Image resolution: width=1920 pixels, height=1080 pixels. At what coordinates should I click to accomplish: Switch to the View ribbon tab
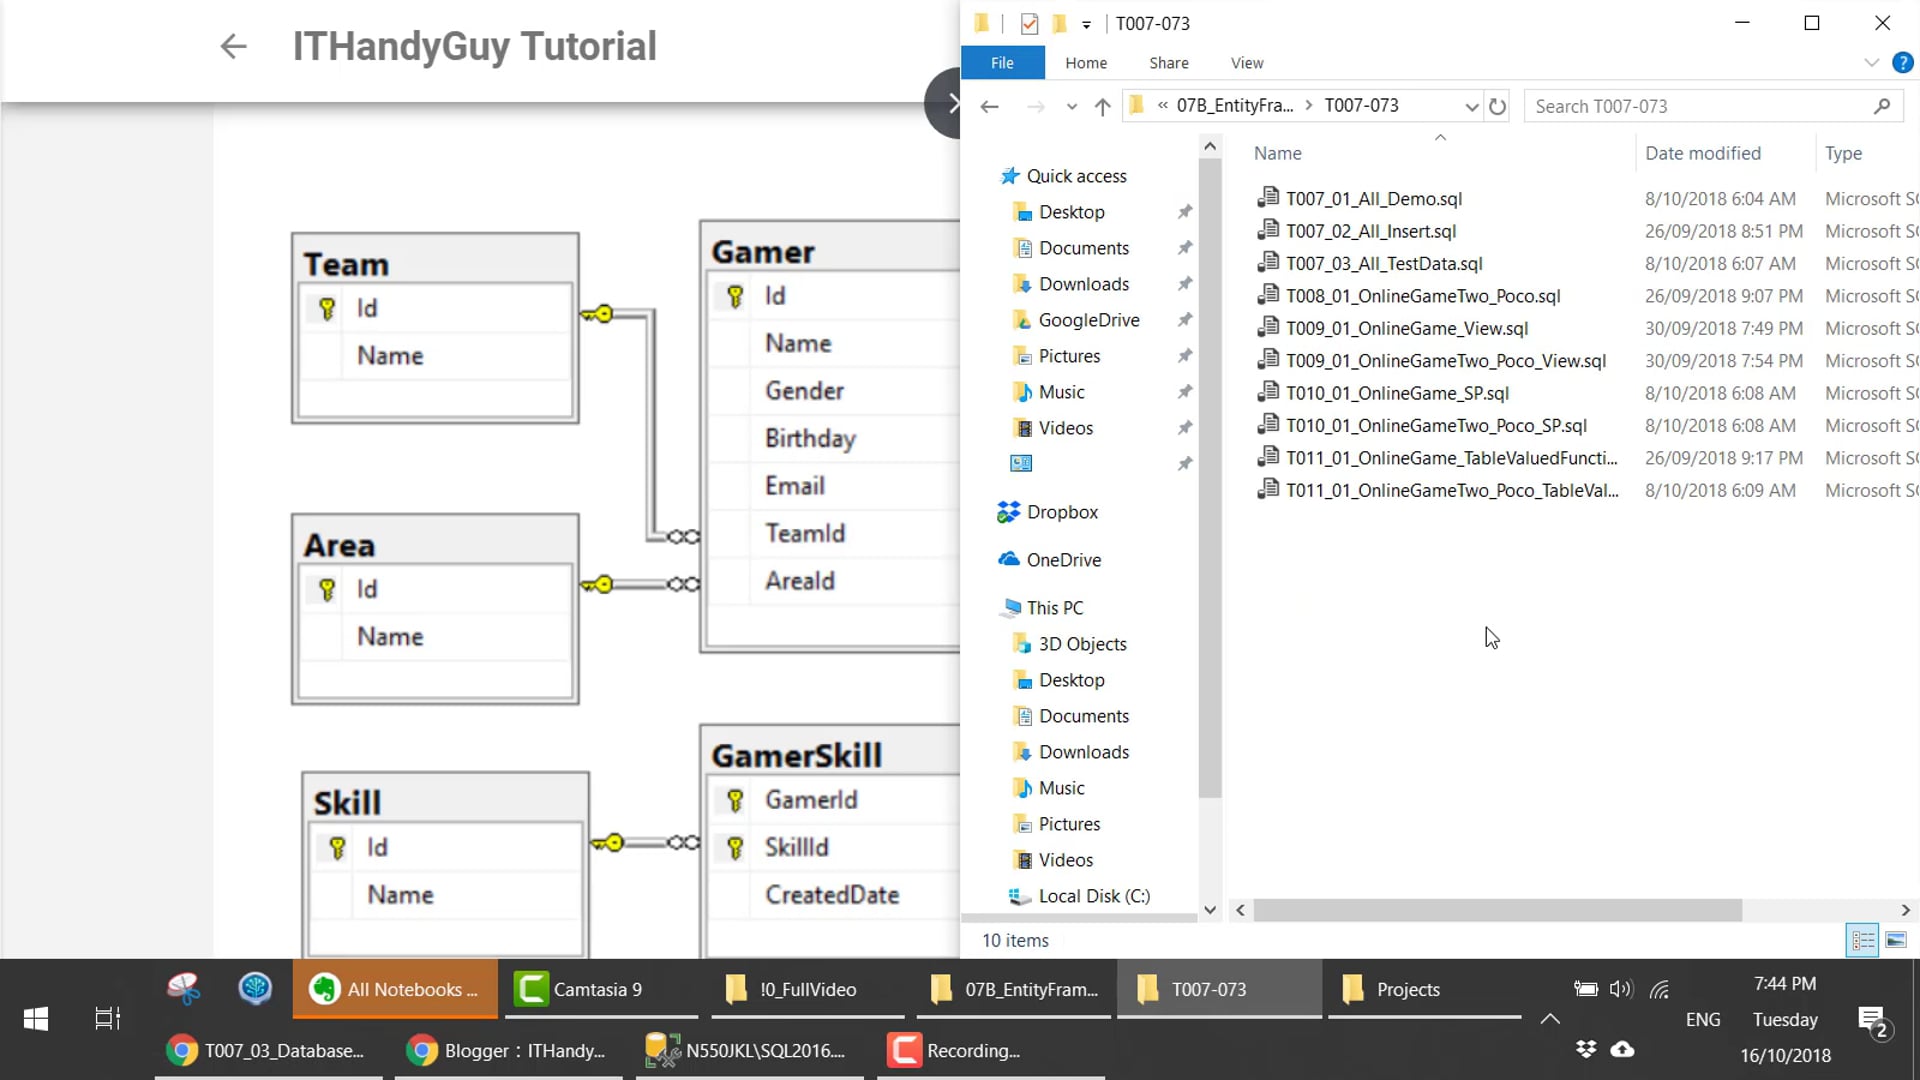pos(1246,63)
